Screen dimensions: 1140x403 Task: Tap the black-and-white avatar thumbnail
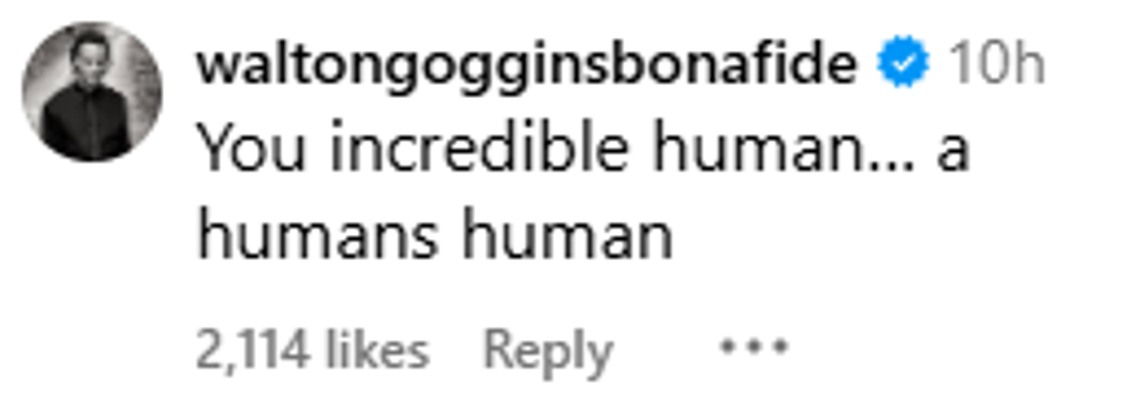pos(92,92)
